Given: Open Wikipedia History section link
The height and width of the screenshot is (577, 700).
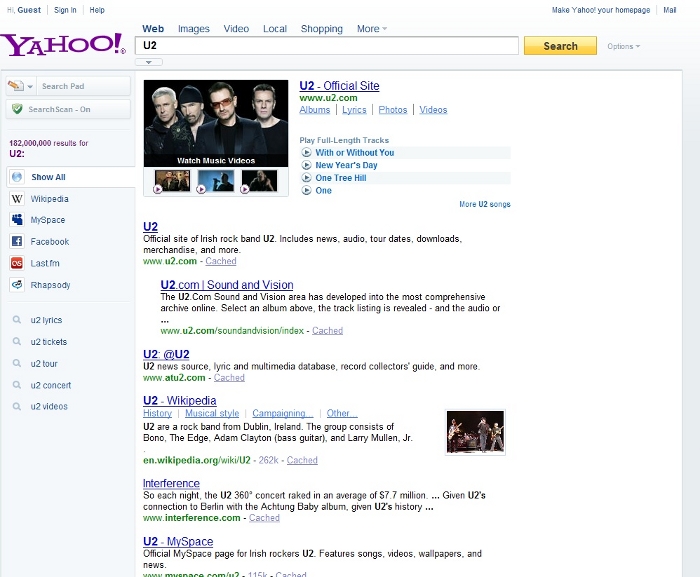Looking at the screenshot, I should pyautogui.click(x=157, y=413).
